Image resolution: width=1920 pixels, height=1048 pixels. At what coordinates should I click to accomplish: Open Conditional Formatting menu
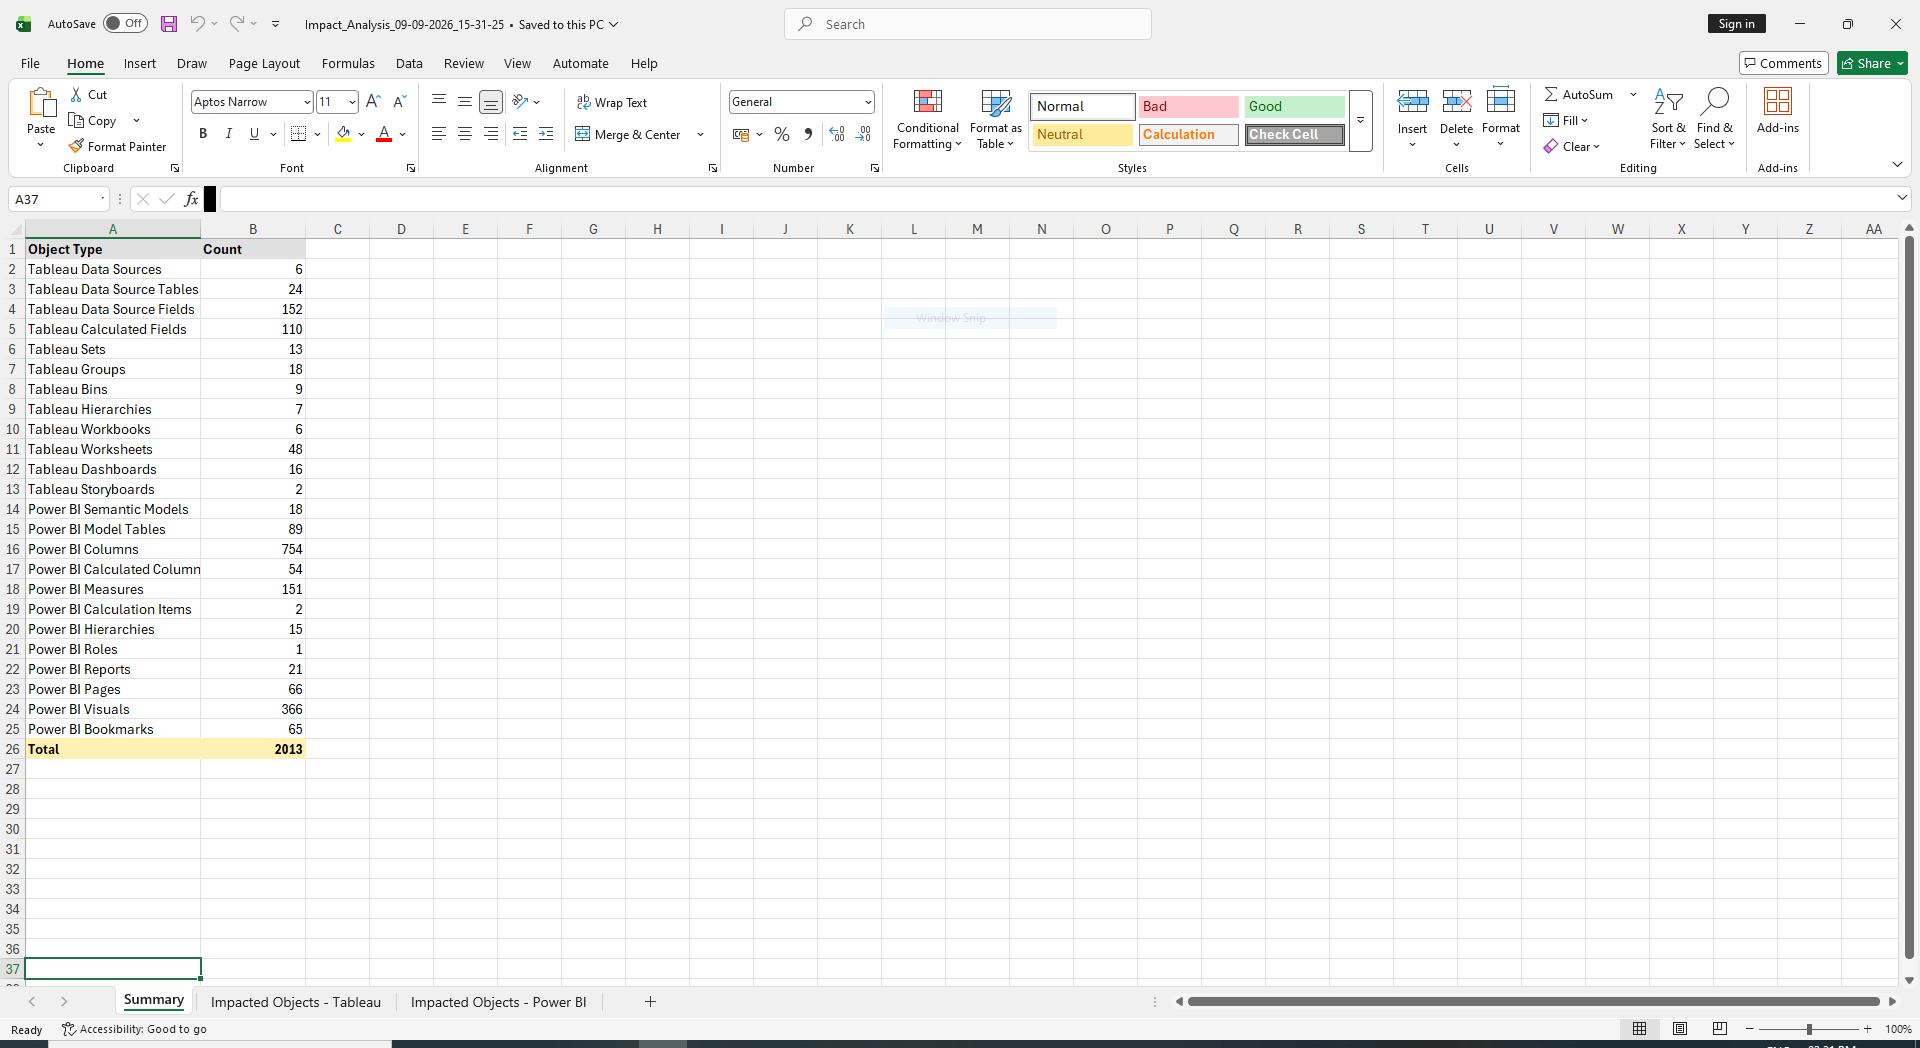click(928, 119)
